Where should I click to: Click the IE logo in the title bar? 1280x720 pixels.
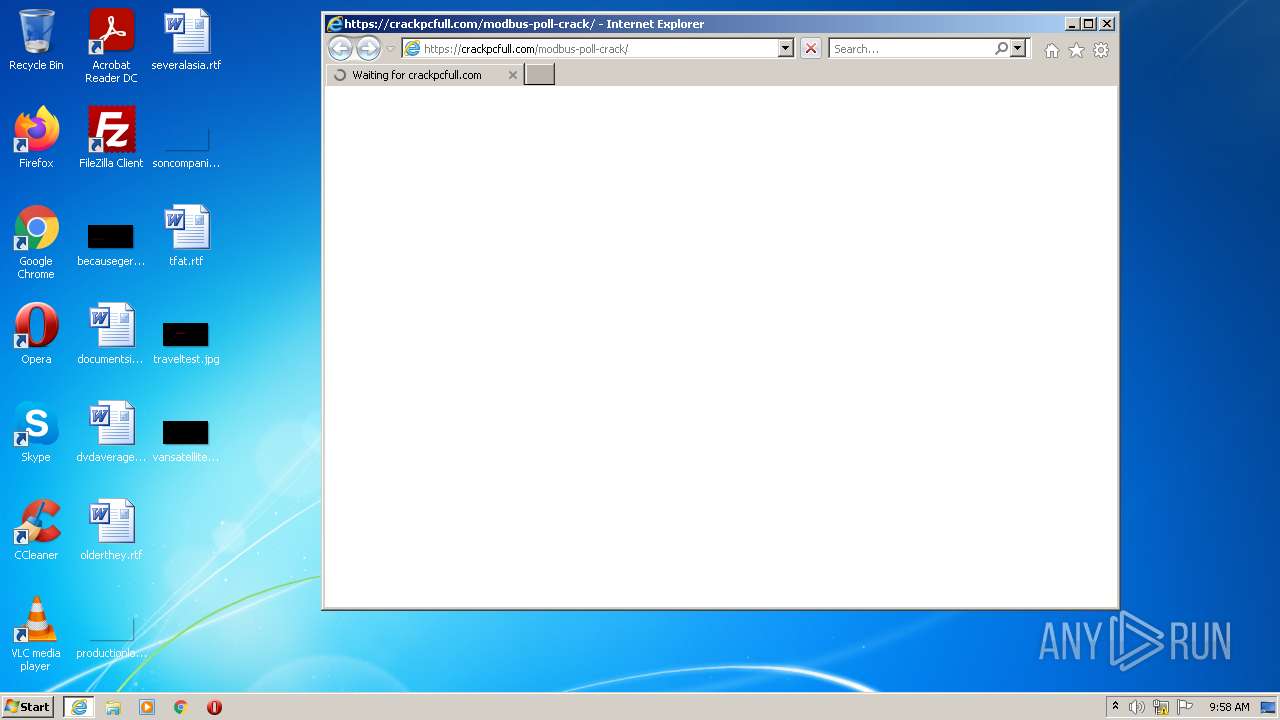pos(335,24)
